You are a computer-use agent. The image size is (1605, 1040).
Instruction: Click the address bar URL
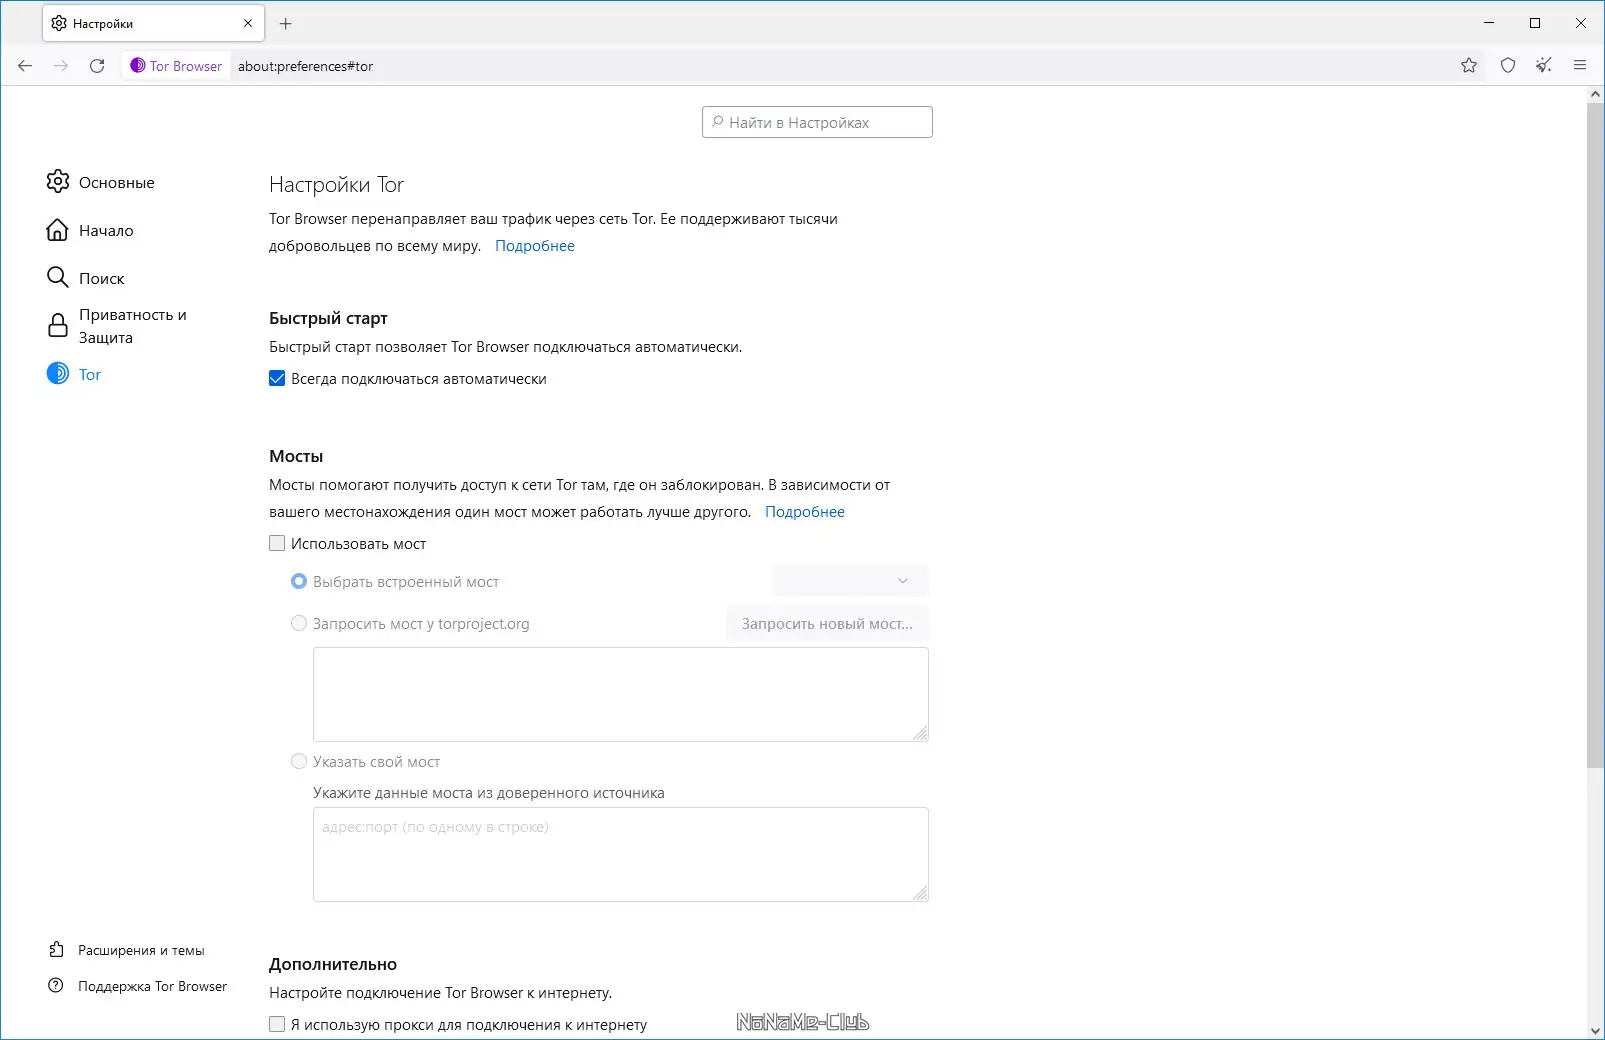[x=305, y=66]
